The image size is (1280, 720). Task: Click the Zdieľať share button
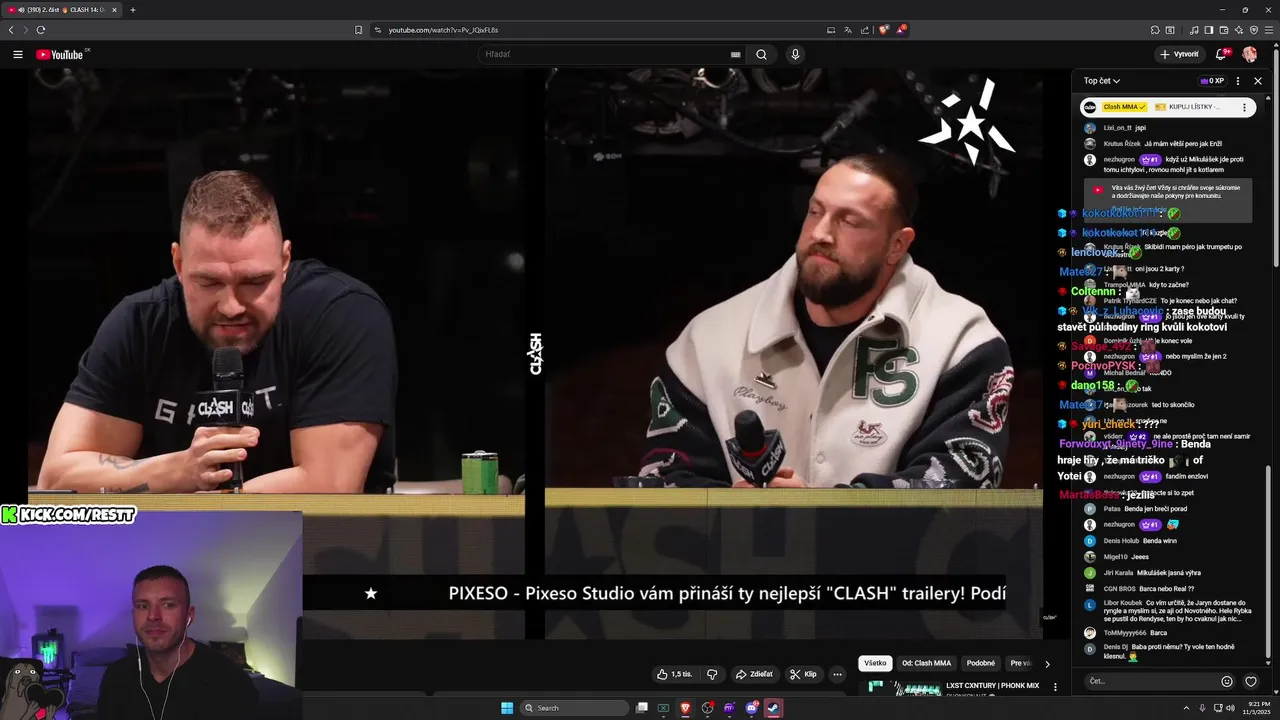tap(754, 674)
